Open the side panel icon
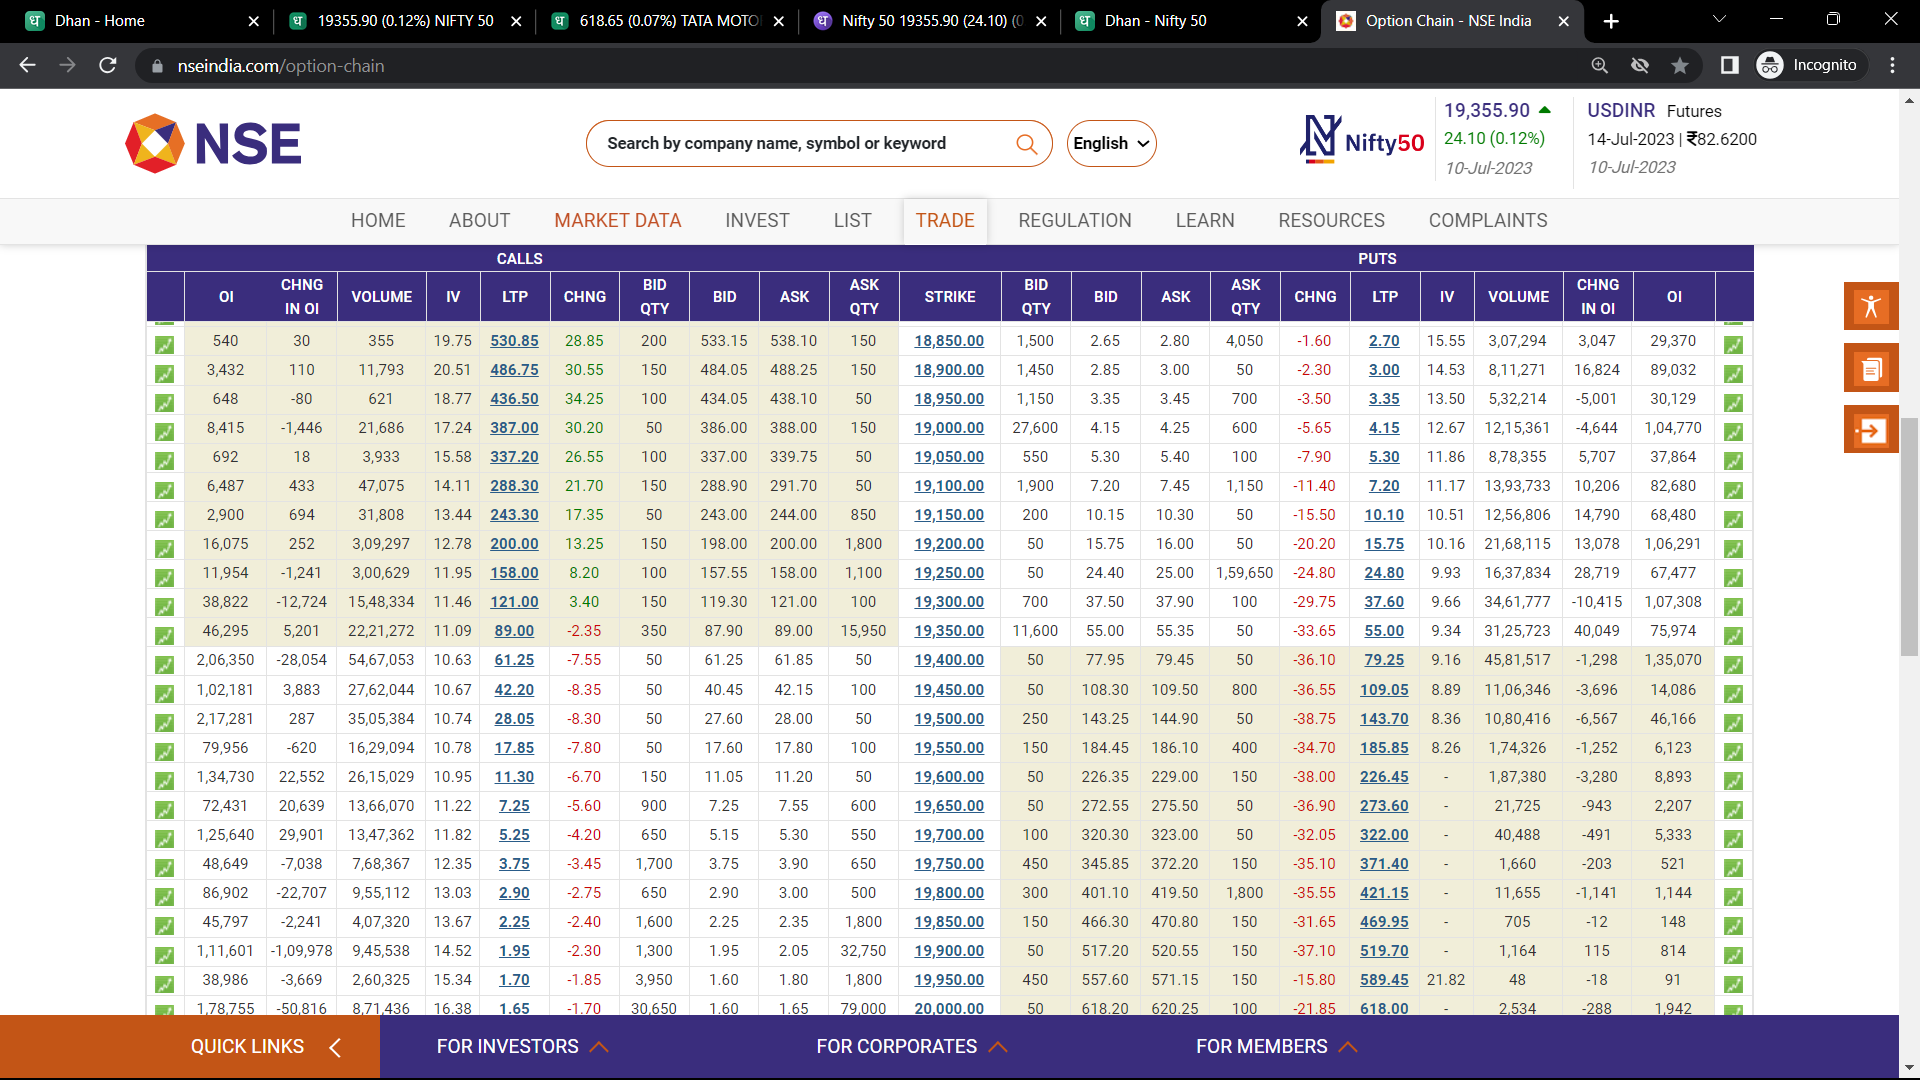1920x1080 pixels. [x=1729, y=66]
